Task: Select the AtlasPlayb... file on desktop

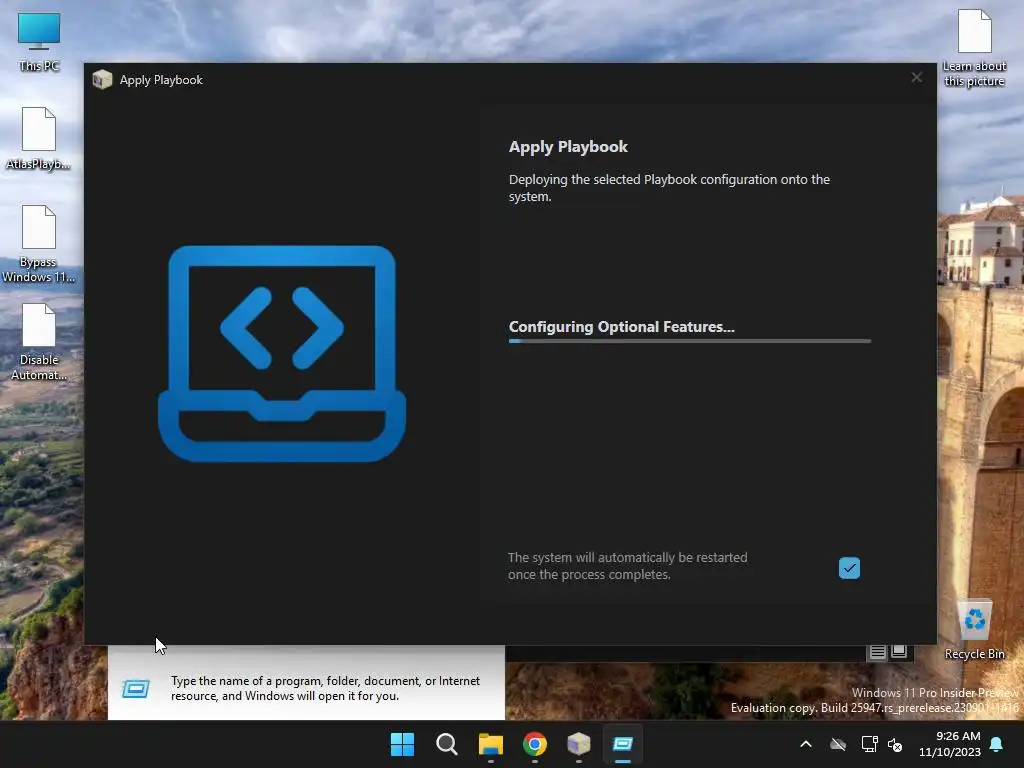Action: (39, 138)
